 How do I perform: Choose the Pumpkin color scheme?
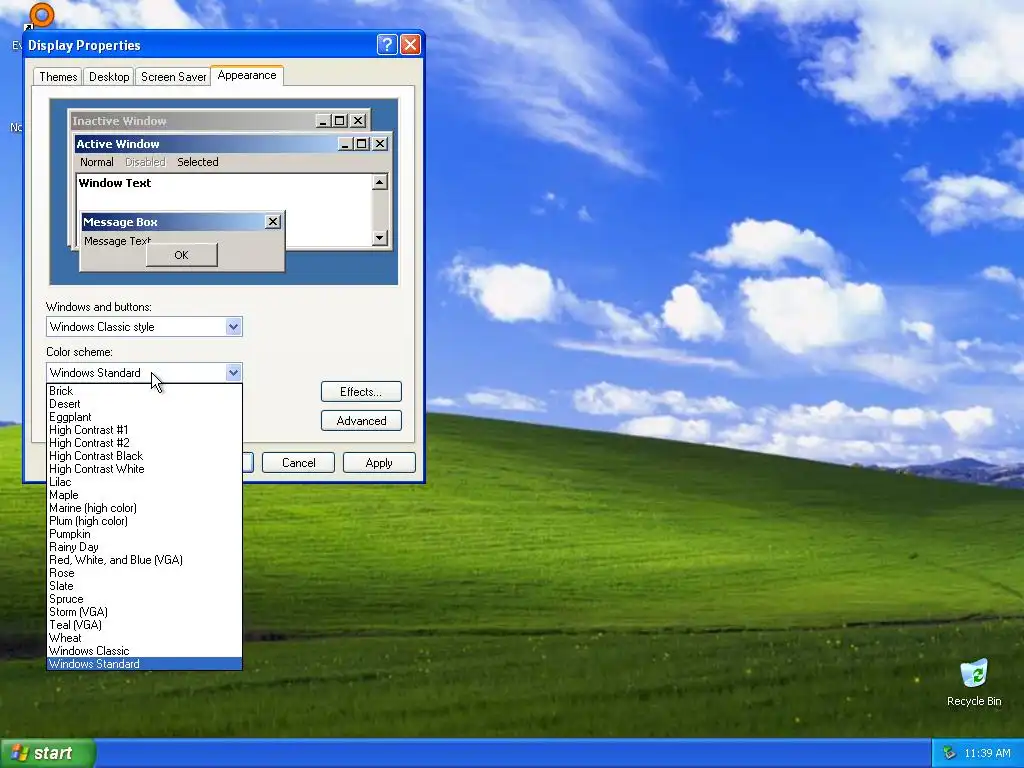[x=144, y=534]
